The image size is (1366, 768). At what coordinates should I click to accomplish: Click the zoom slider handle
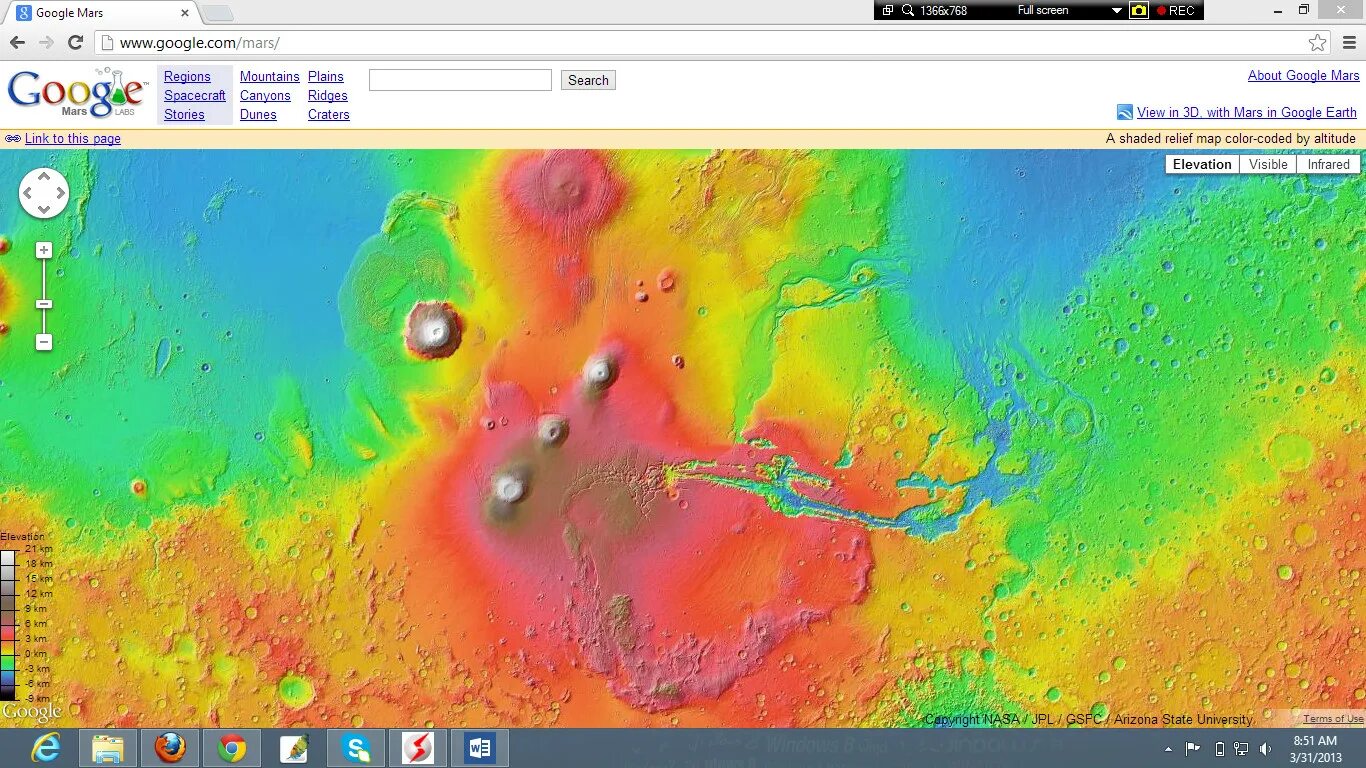coord(44,304)
